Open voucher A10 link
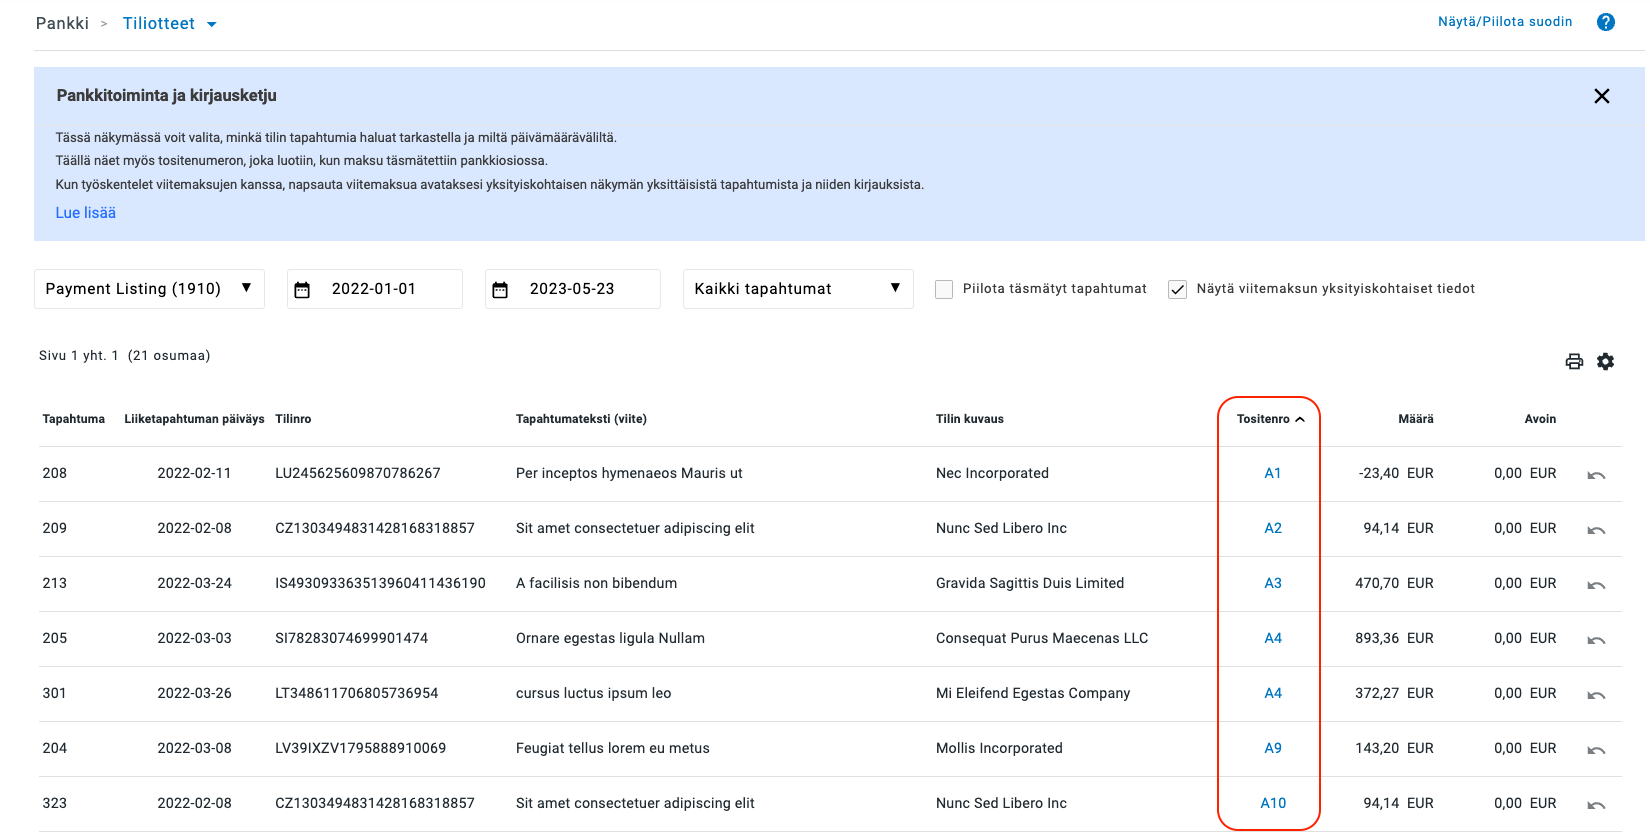Viewport: 1650px width, 837px height. (1272, 803)
